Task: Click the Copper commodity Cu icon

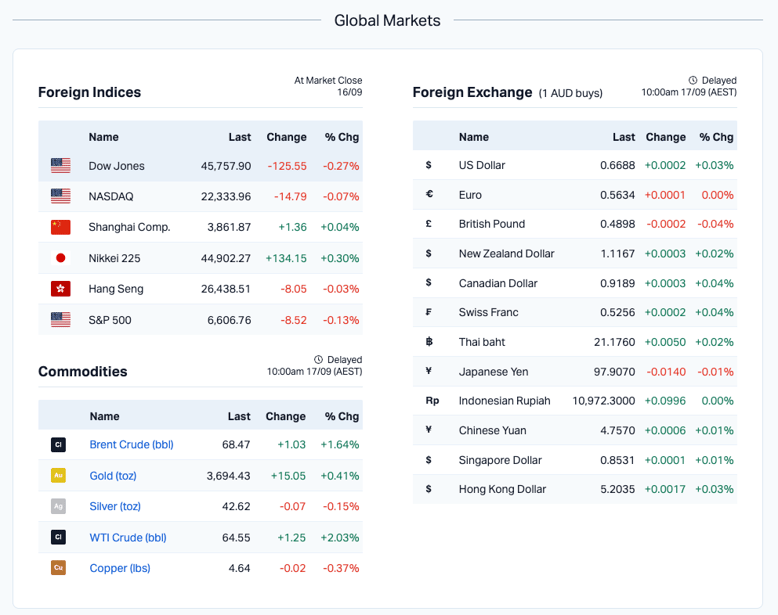Action: [58, 568]
